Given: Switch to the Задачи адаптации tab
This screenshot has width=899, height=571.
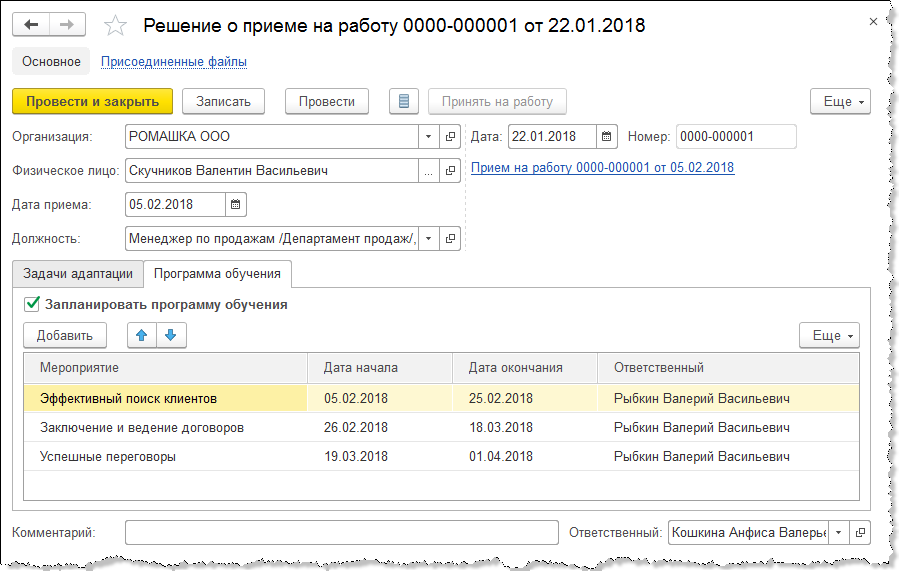Looking at the screenshot, I should (x=78, y=273).
